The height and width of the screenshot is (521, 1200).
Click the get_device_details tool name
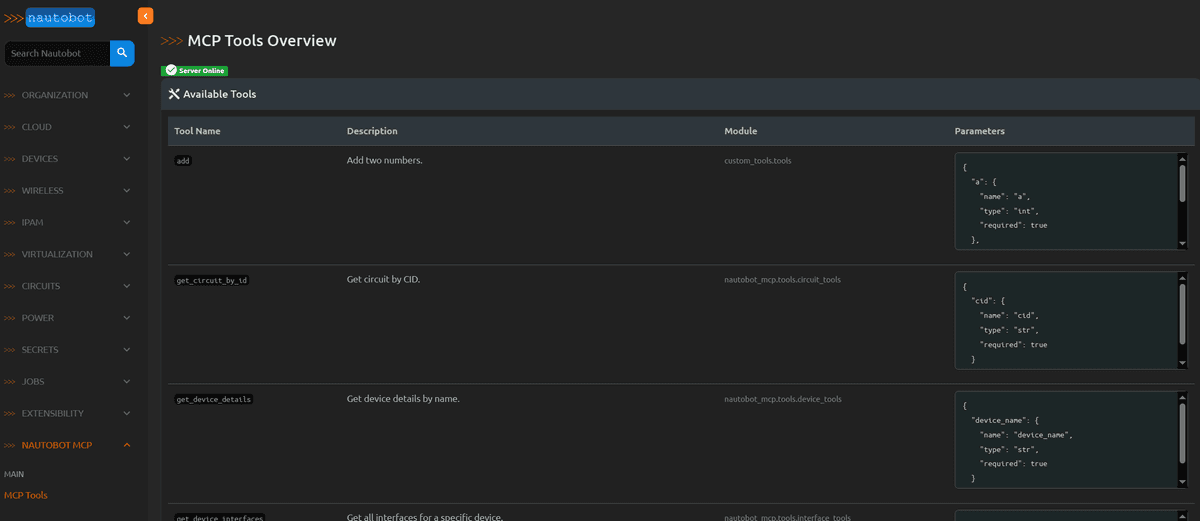tap(214, 399)
